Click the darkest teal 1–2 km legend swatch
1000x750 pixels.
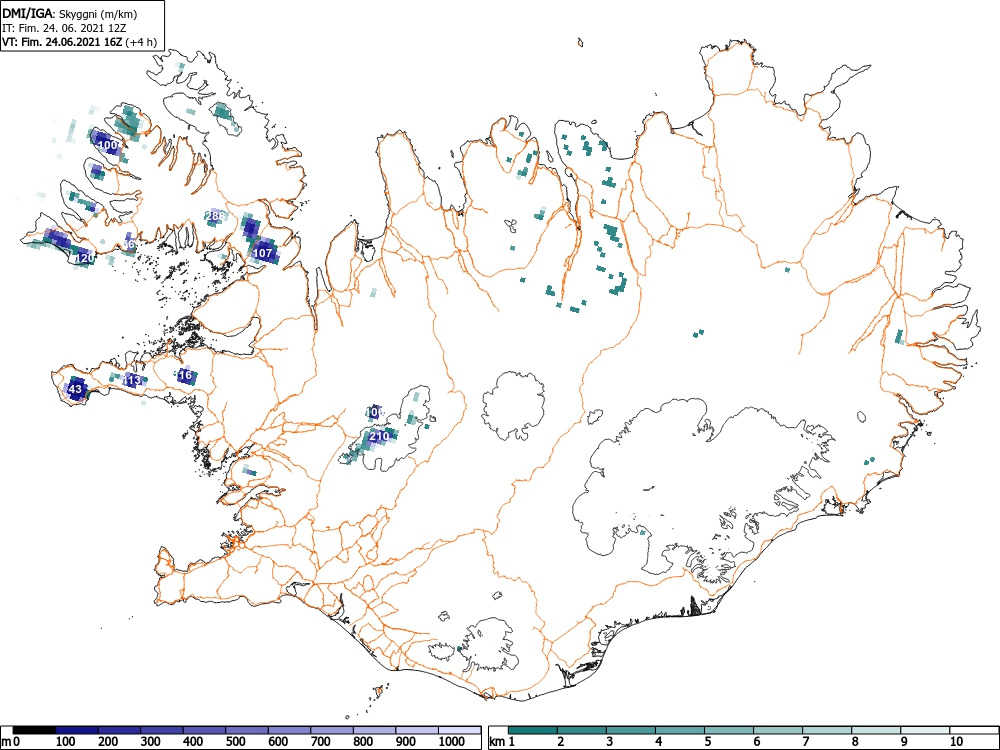pyautogui.click(x=533, y=730)
